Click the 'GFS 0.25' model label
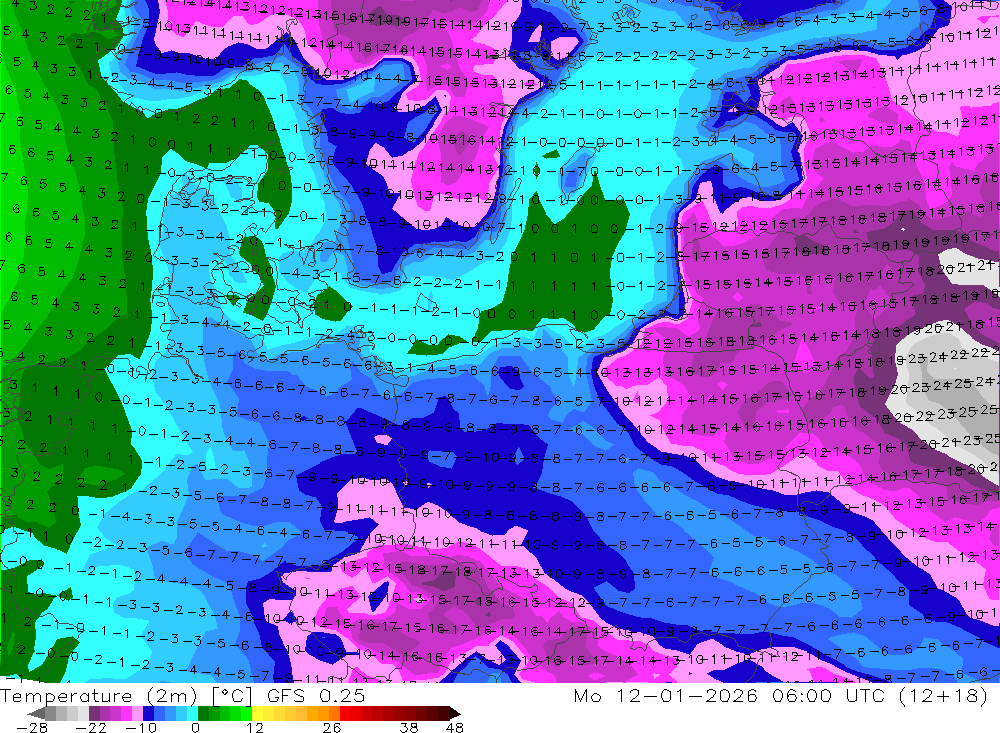Screen dimensions: 1000x733 (316, 695)
